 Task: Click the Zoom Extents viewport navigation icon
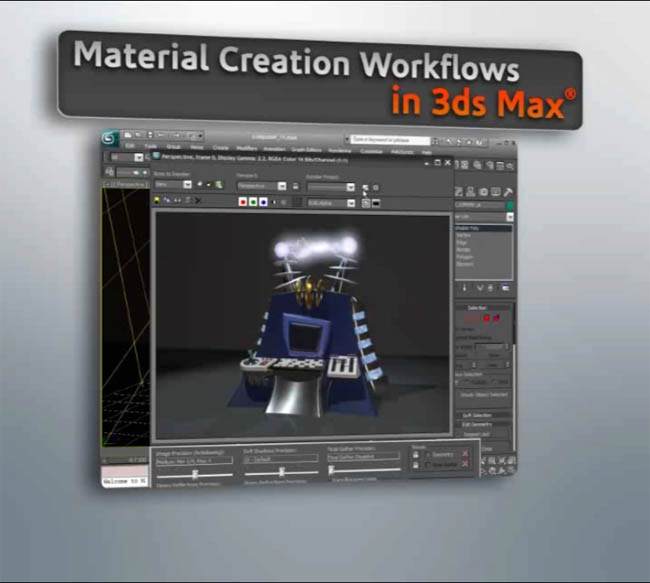pos(502,460)
